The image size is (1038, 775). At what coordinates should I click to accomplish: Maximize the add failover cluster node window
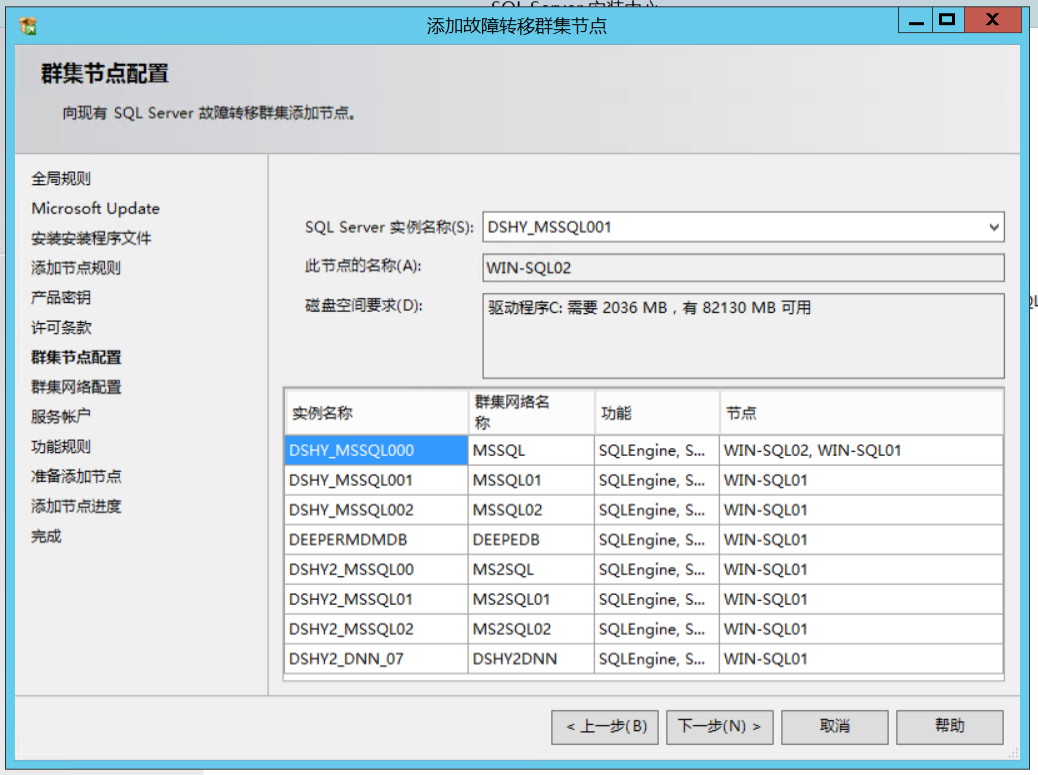tap(948, 21)
